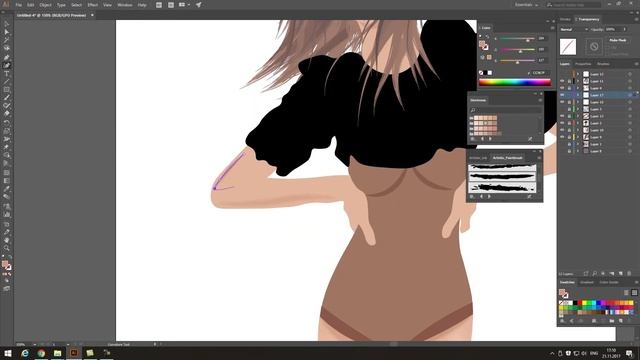Click the white swatch in Color panel

click(490, 73)
